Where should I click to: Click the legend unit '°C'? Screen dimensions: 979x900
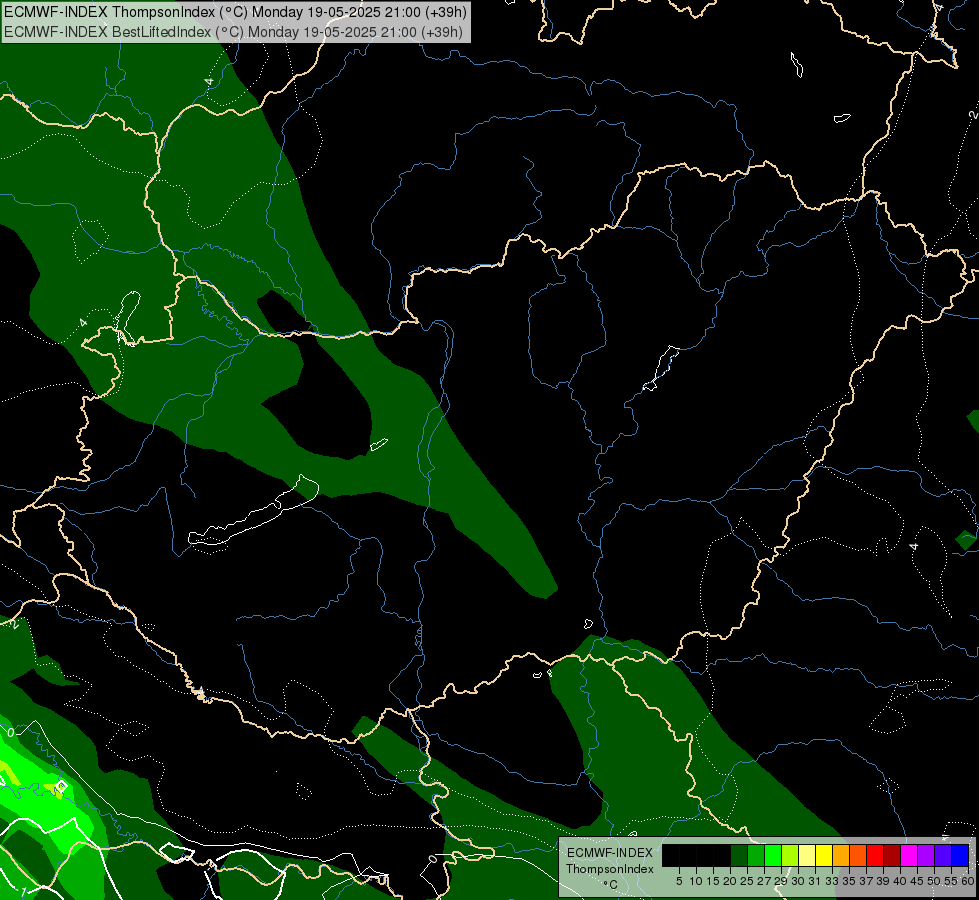tap(611, 885)
